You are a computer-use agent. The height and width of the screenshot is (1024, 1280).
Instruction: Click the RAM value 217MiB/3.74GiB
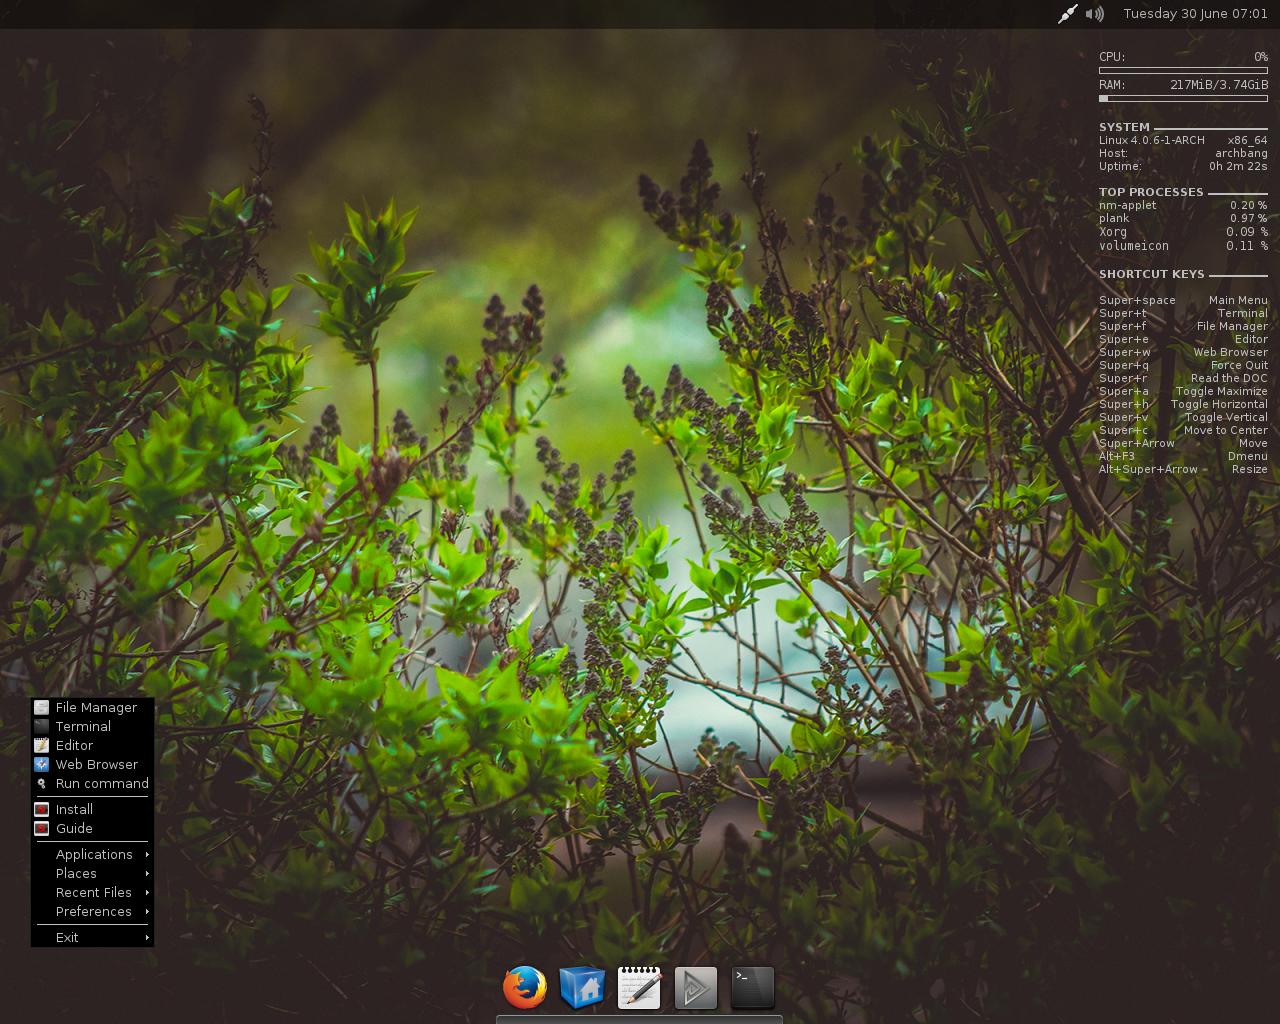tap(1219, 85)
